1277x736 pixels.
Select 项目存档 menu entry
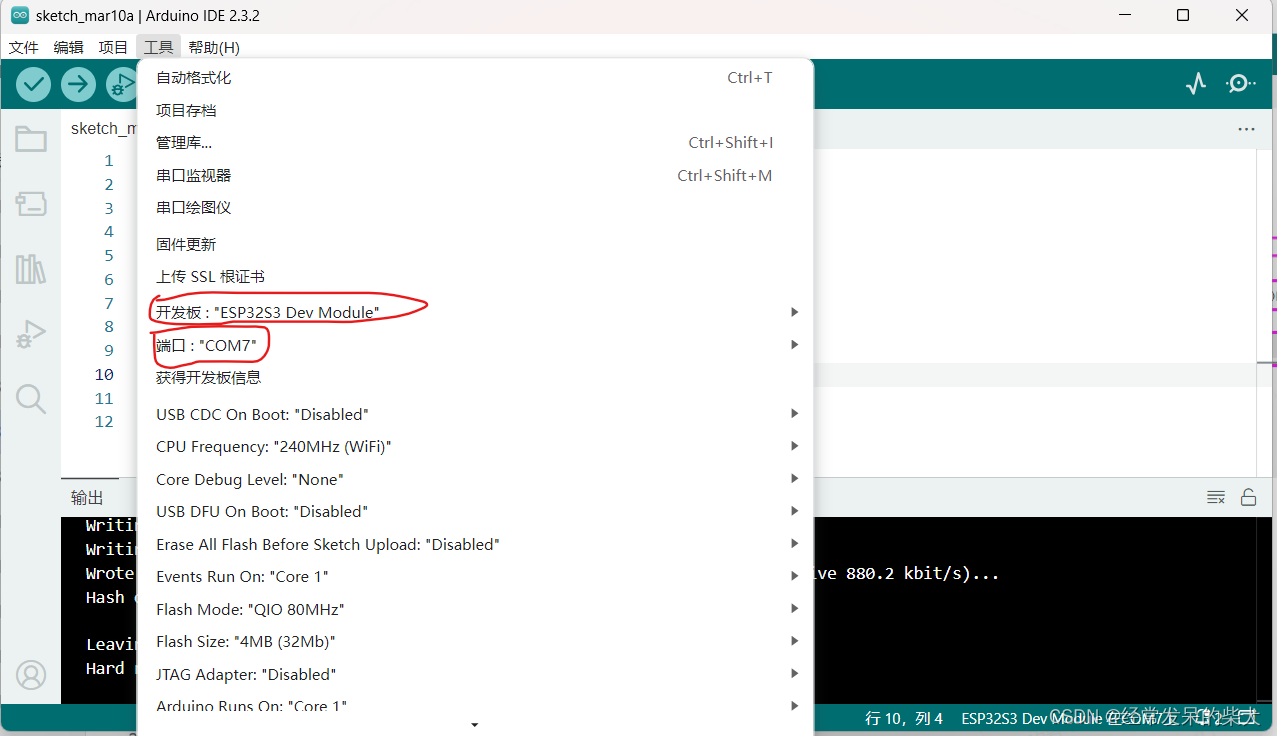[475, 110]
